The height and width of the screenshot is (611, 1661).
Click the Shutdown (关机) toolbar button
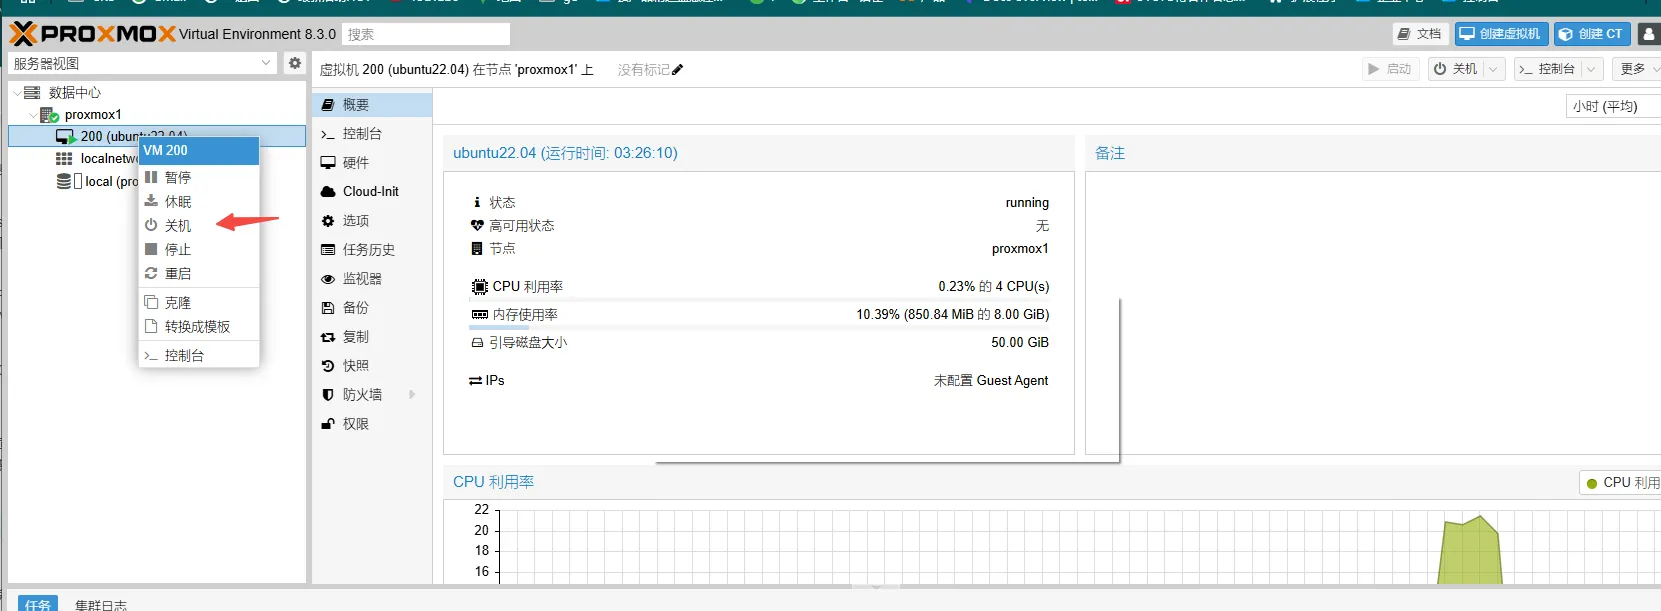pyautogui.click(x=1456, y=69)
